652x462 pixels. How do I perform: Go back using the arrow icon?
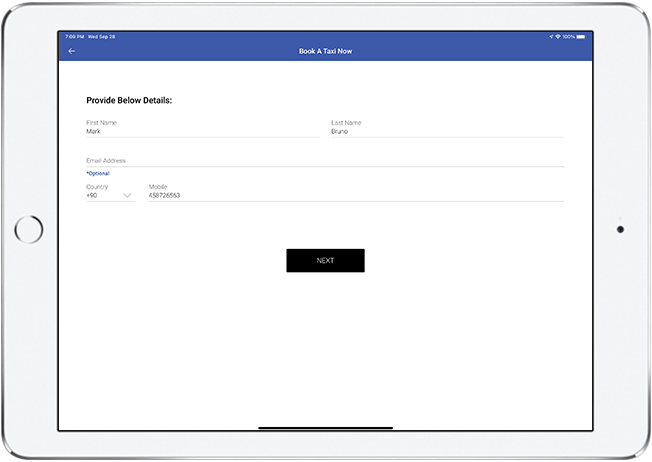72,51
